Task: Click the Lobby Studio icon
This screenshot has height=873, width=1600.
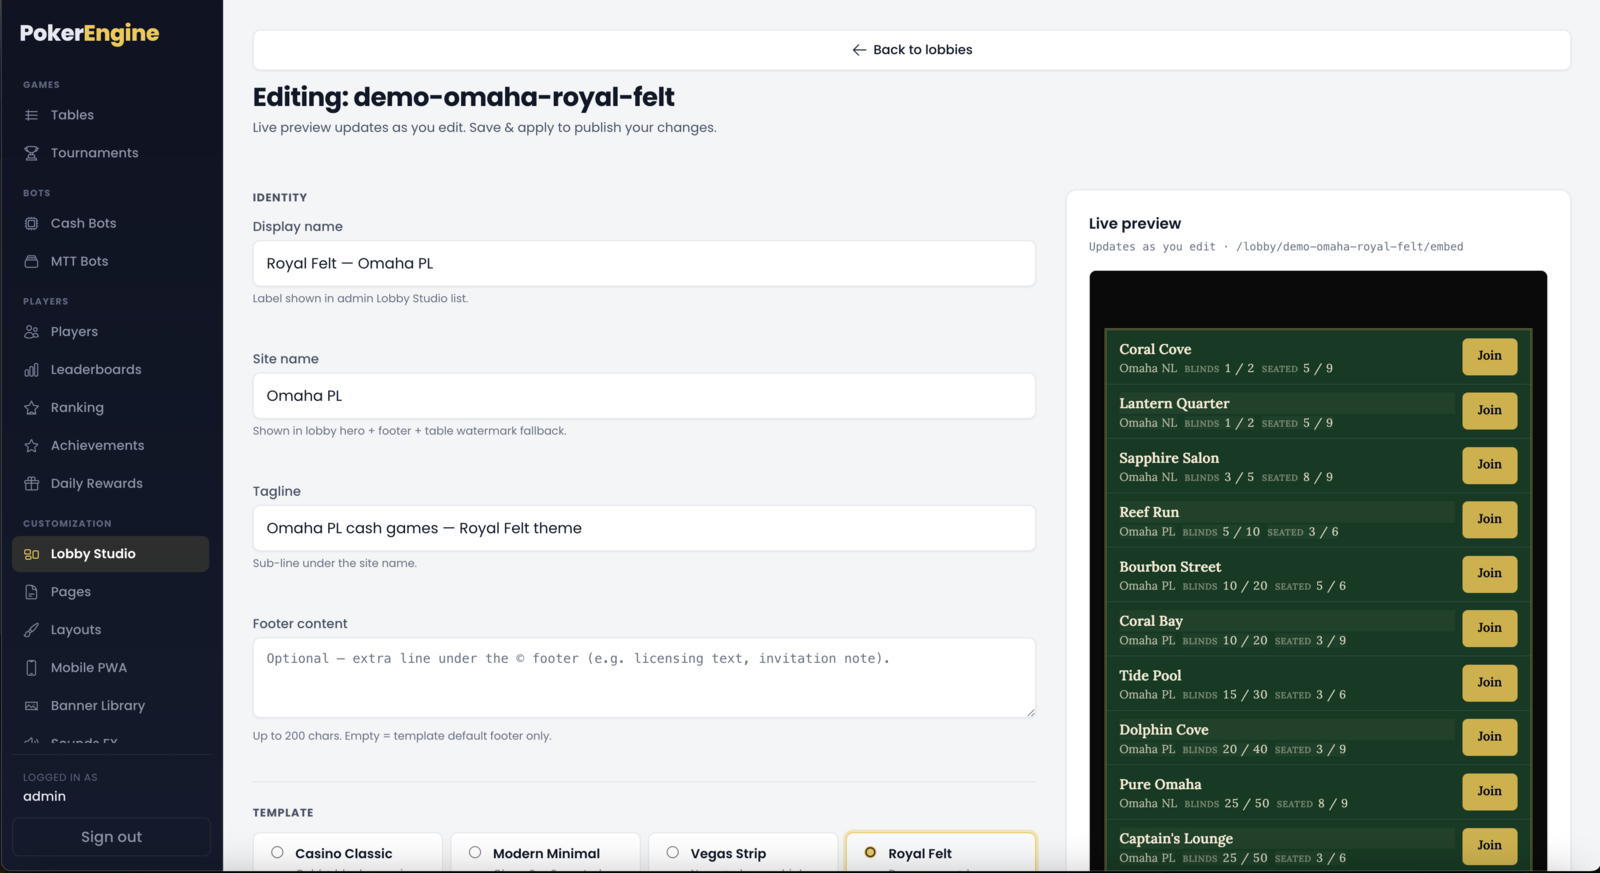Action: pyautogui.click(x=31, y=554)
